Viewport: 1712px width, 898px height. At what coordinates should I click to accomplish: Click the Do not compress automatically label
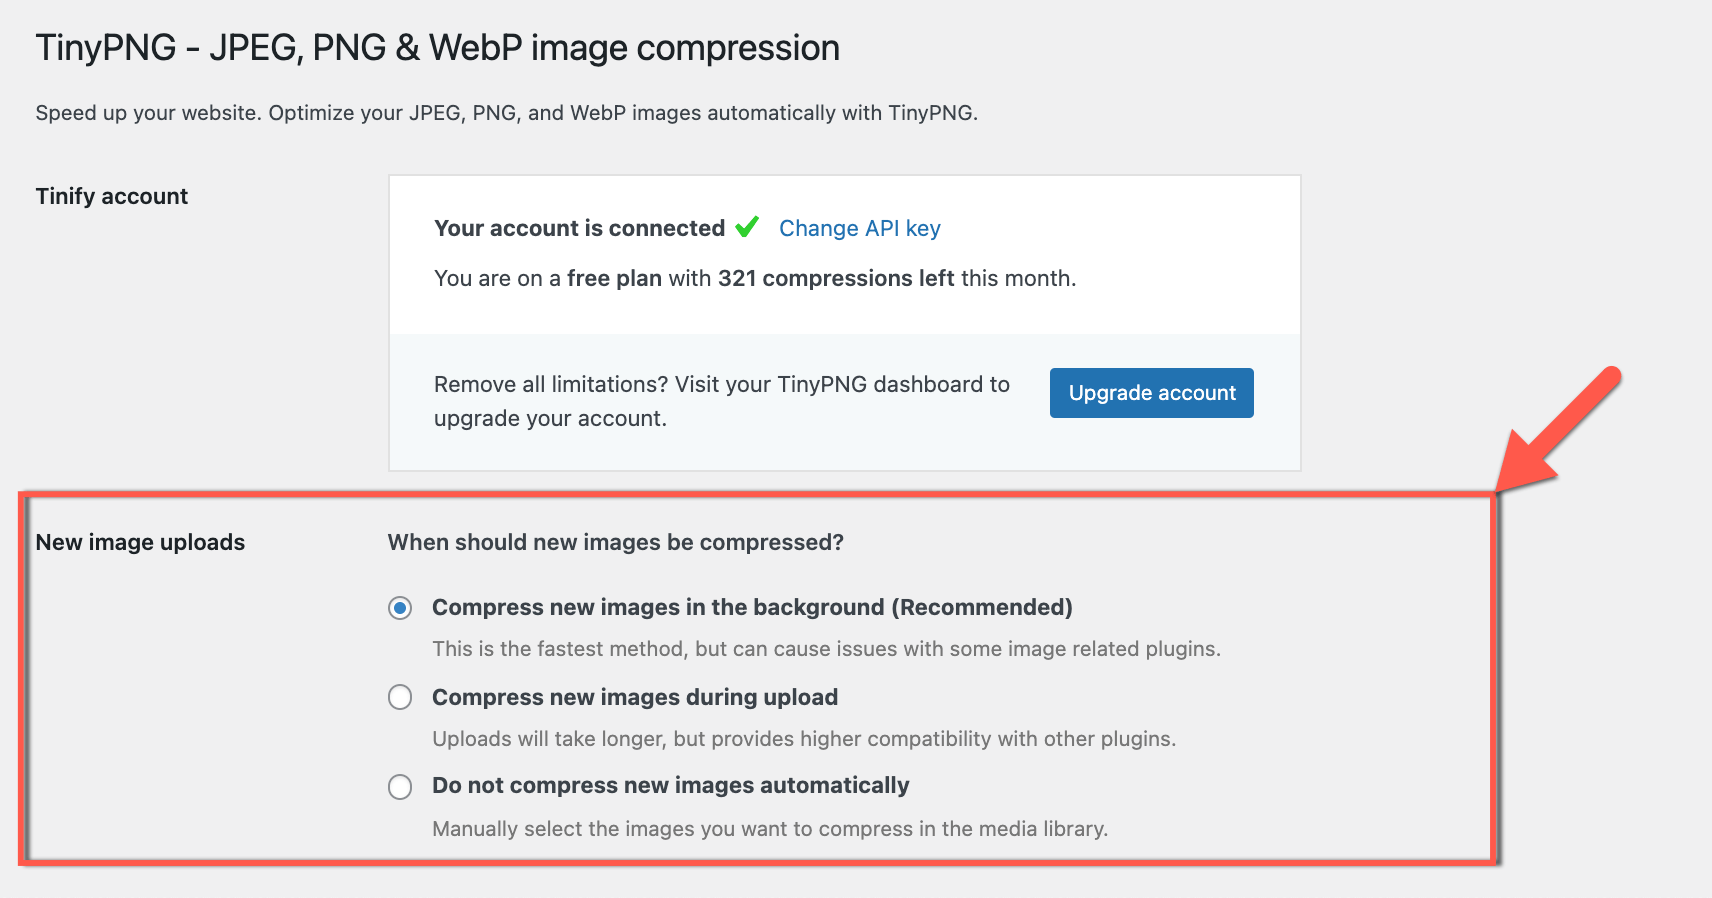[671, 785]
